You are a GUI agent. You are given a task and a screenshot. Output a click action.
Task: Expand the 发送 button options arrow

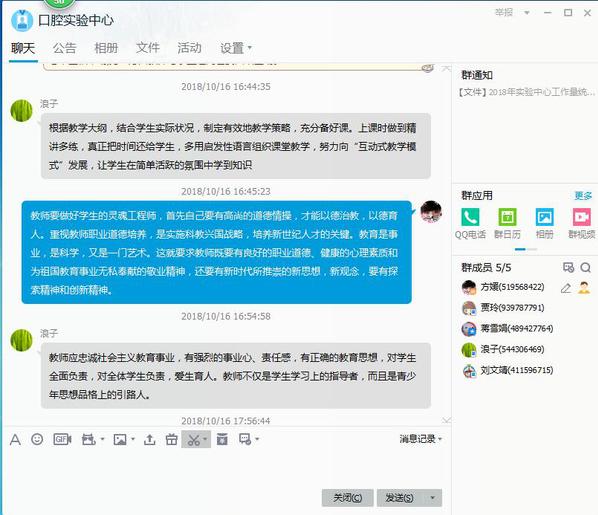432,498
